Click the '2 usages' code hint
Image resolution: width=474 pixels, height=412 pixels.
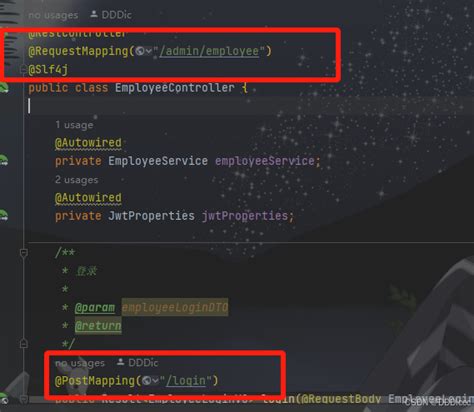[77, 180]
